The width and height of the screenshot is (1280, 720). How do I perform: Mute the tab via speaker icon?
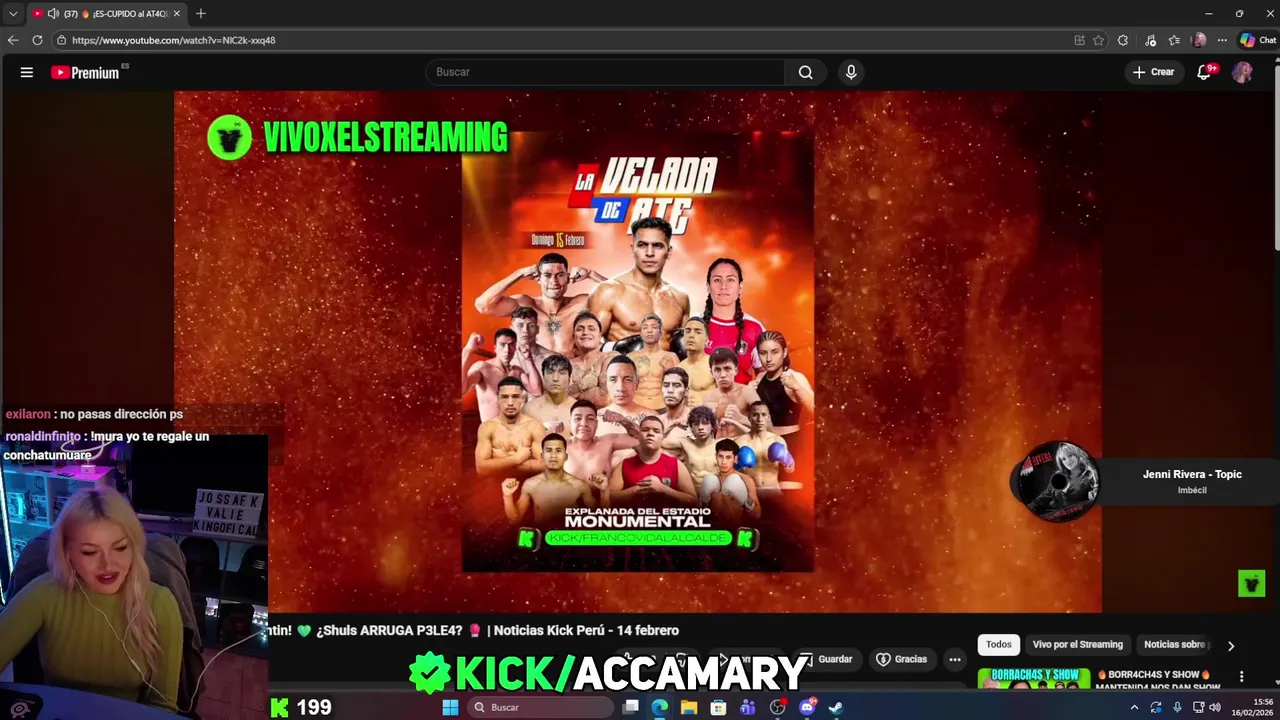(x=53, y=14)
